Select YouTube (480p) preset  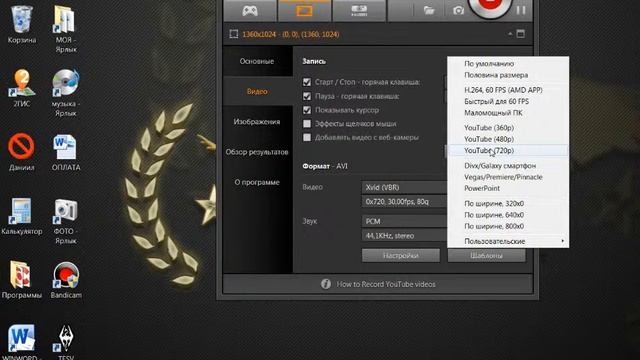coord(508,139)
